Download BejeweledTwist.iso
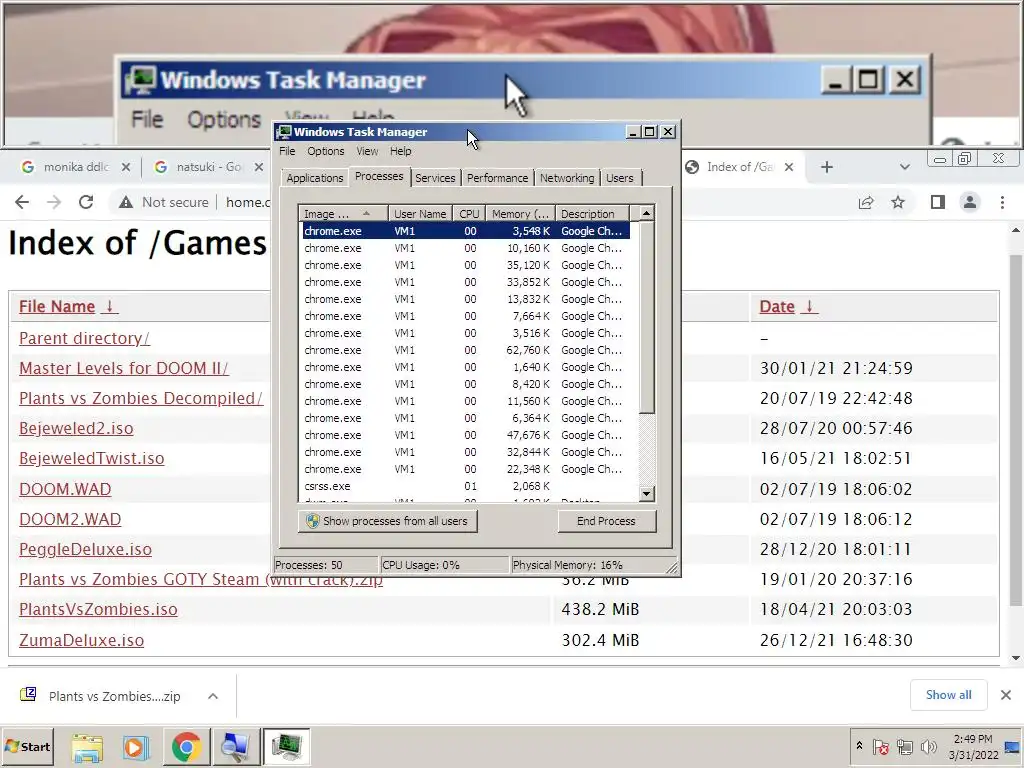Viewport: 1024px width, 768px height. [x=91, y=458]
